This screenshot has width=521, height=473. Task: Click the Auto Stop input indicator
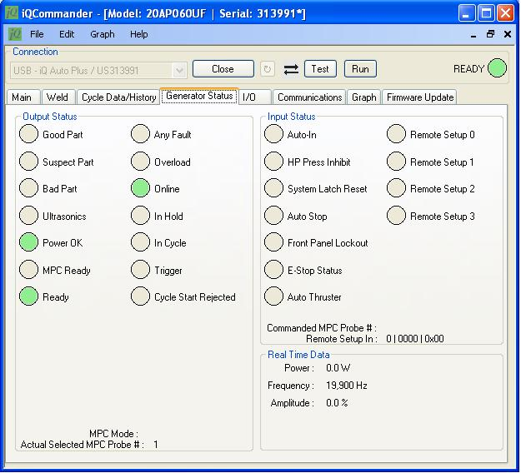[x=274, y=215]
